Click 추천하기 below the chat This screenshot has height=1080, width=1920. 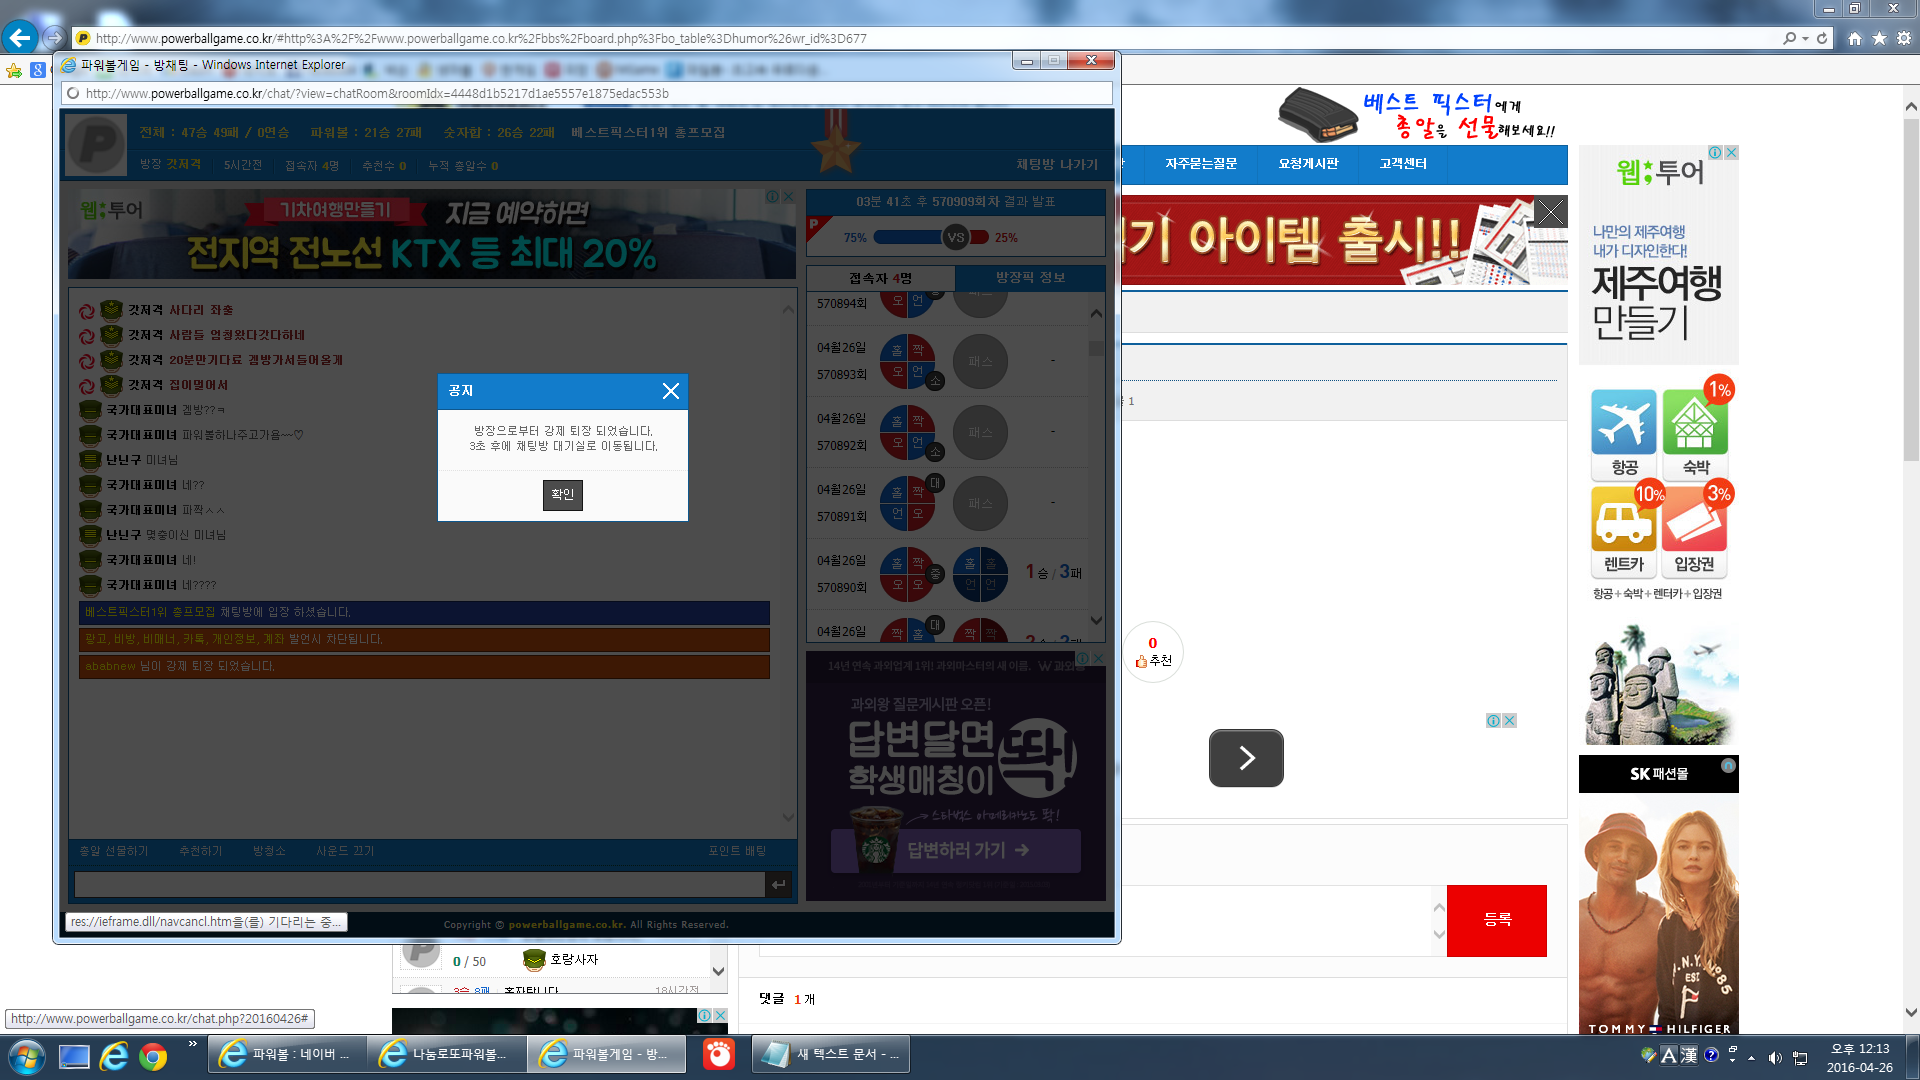[x=201, y=851]
